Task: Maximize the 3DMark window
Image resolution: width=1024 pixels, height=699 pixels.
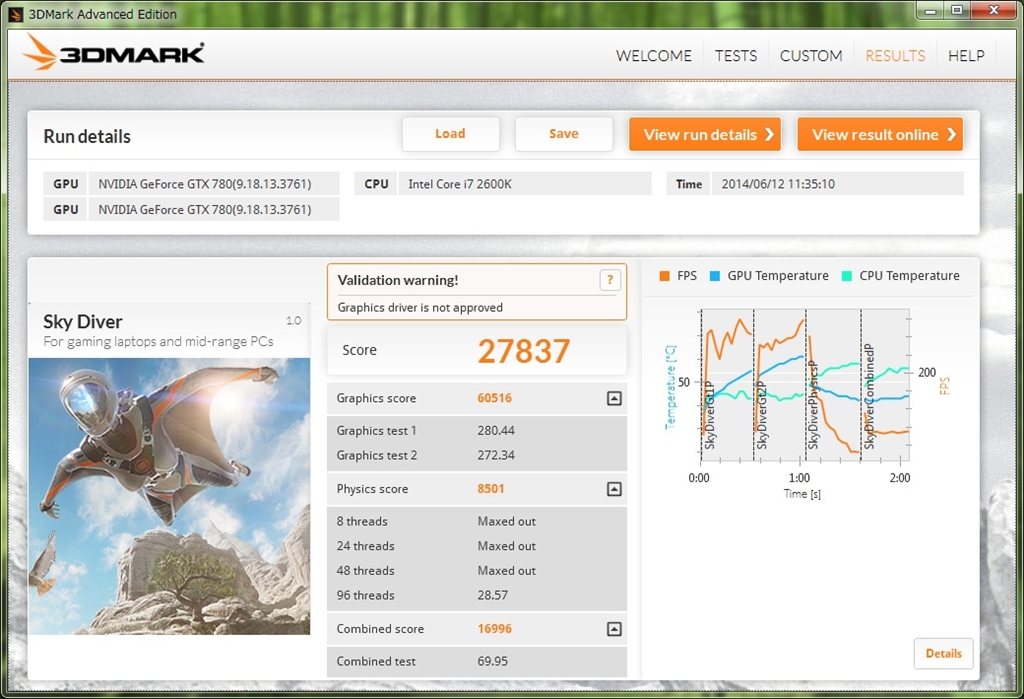Action: (957, 10)
